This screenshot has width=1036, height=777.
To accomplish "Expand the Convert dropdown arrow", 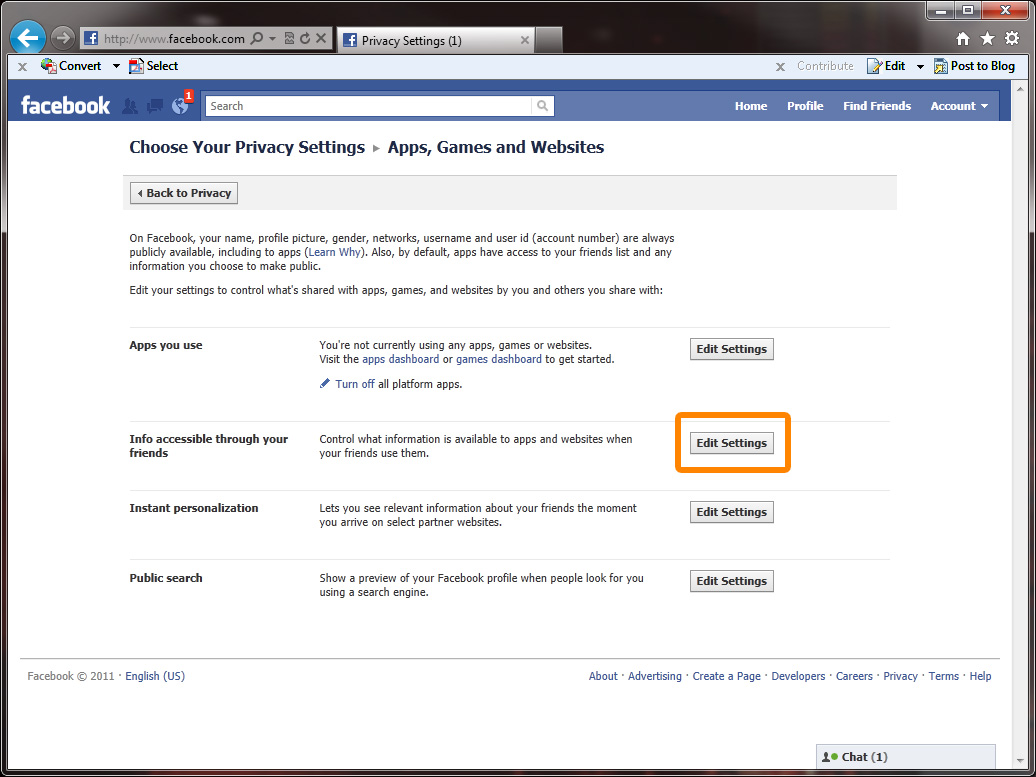I will coord(116,66).
